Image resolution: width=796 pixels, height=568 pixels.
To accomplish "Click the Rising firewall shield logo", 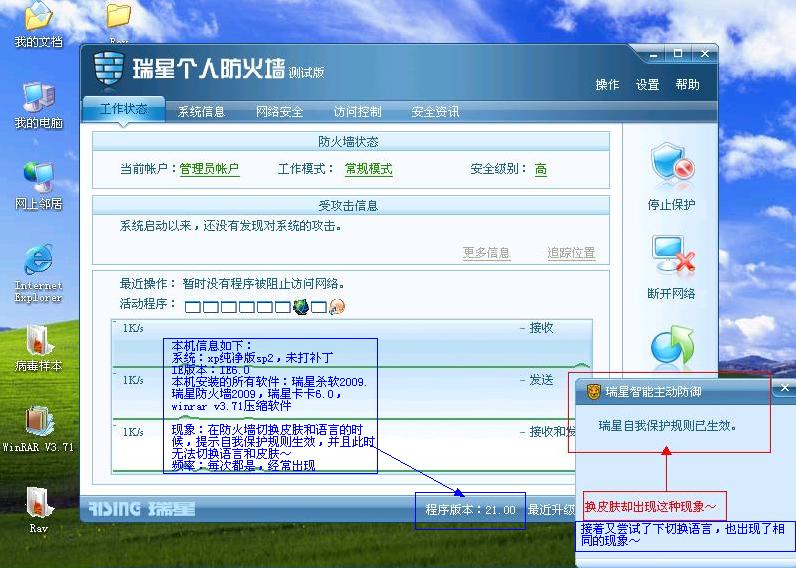I will [x=109, y=70].
